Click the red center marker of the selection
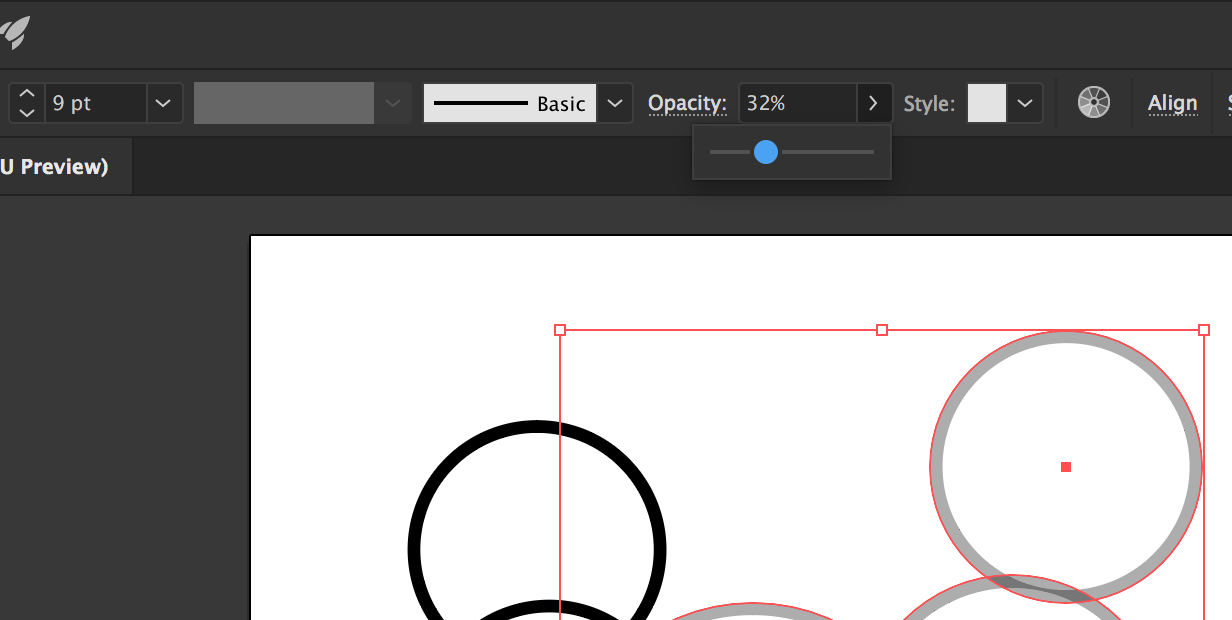 [1066, 466]
